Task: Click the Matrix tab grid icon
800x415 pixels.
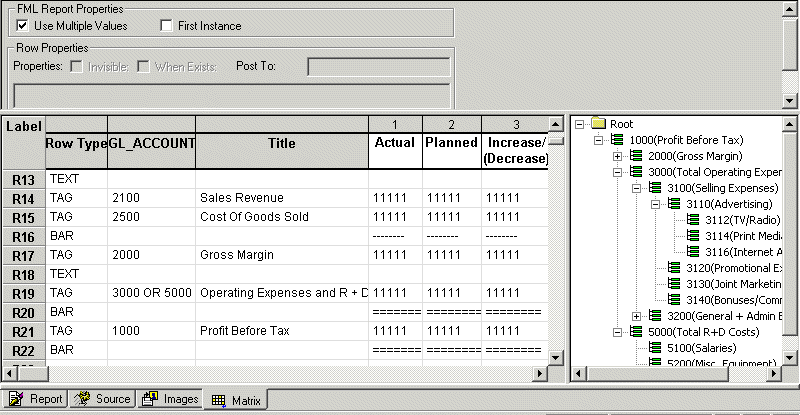Action: [218, 401]
